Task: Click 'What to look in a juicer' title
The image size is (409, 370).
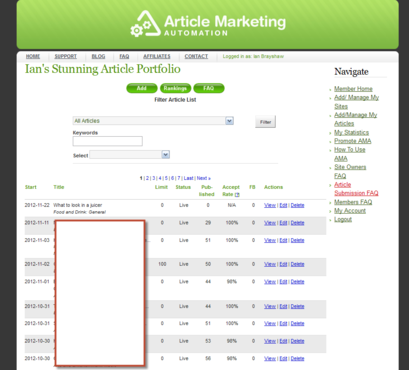Action: 78,205
